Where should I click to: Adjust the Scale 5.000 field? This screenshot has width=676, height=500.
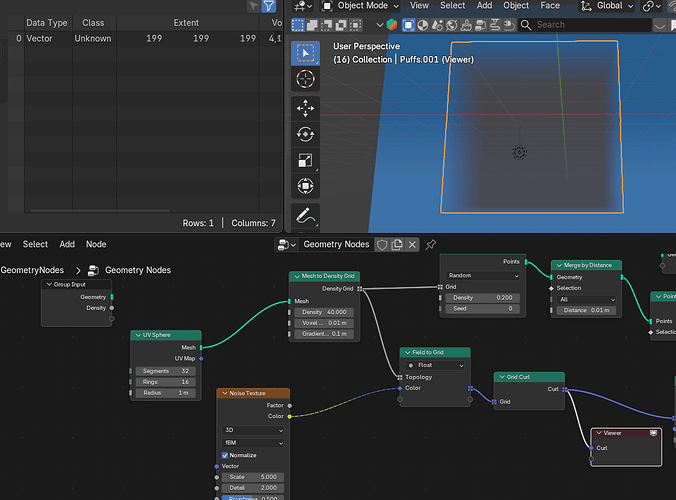[x=253, y=477]
